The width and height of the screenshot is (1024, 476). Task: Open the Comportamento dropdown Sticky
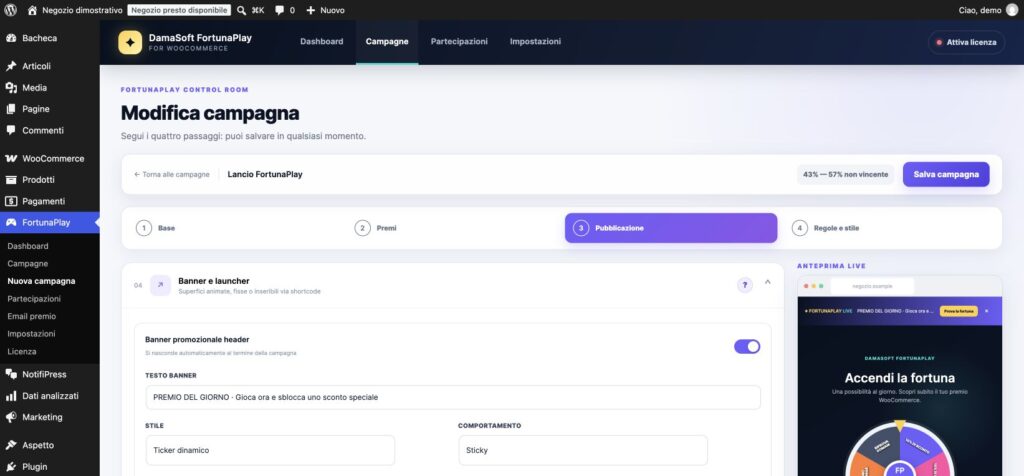(583, 451)
